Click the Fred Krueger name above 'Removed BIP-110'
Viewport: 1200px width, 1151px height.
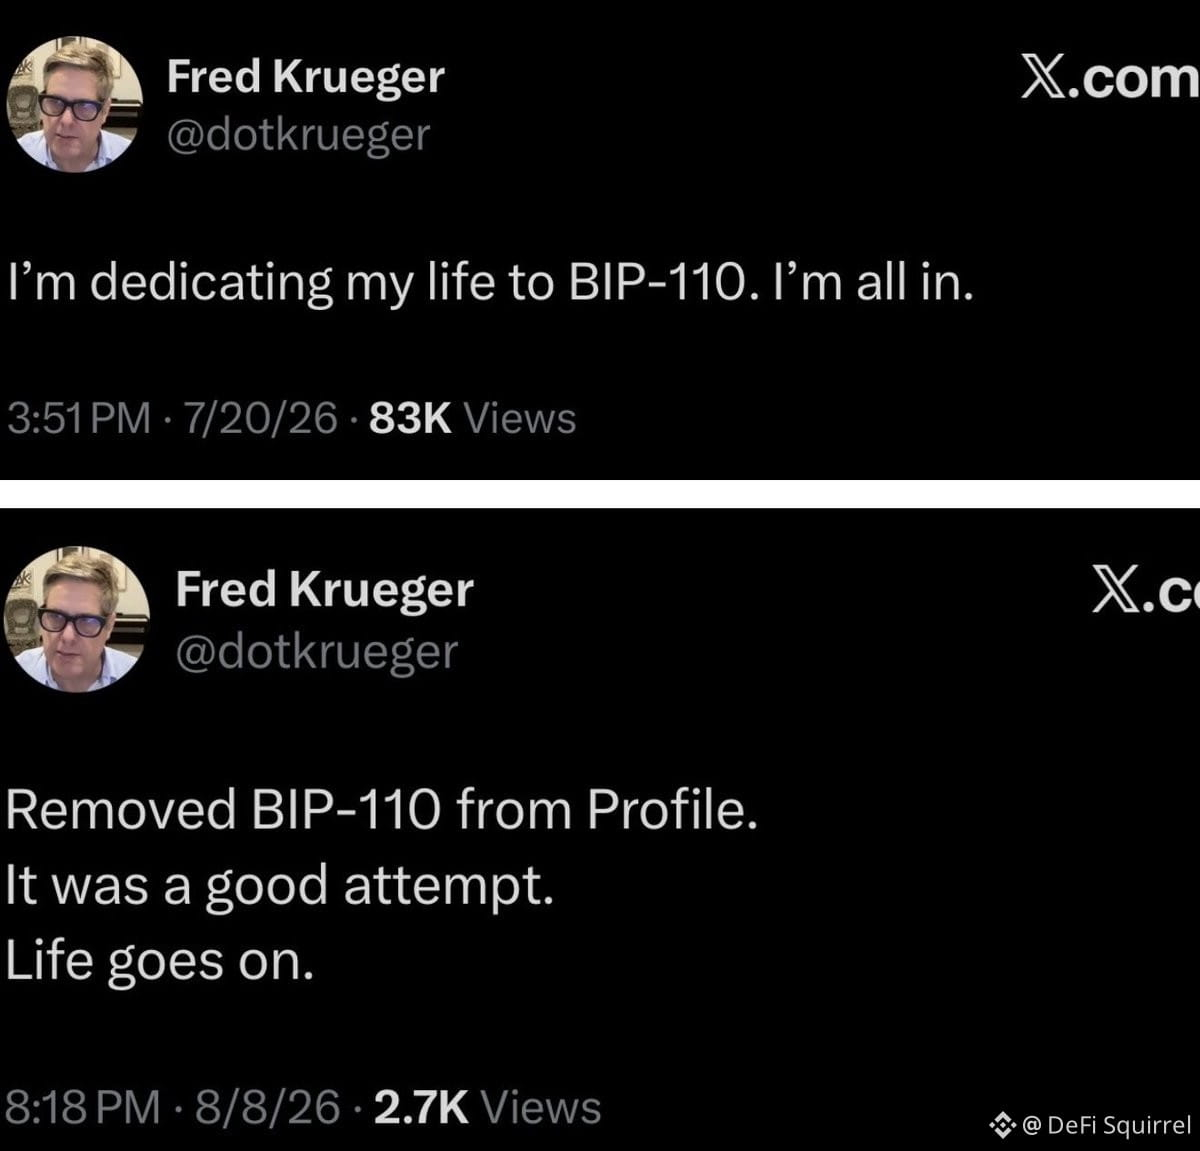(324, 590)
